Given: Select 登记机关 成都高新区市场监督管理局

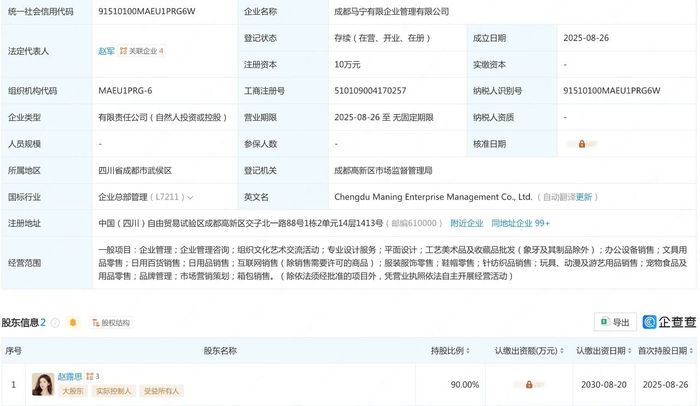Looking at the screenshot, I should 383,171.
